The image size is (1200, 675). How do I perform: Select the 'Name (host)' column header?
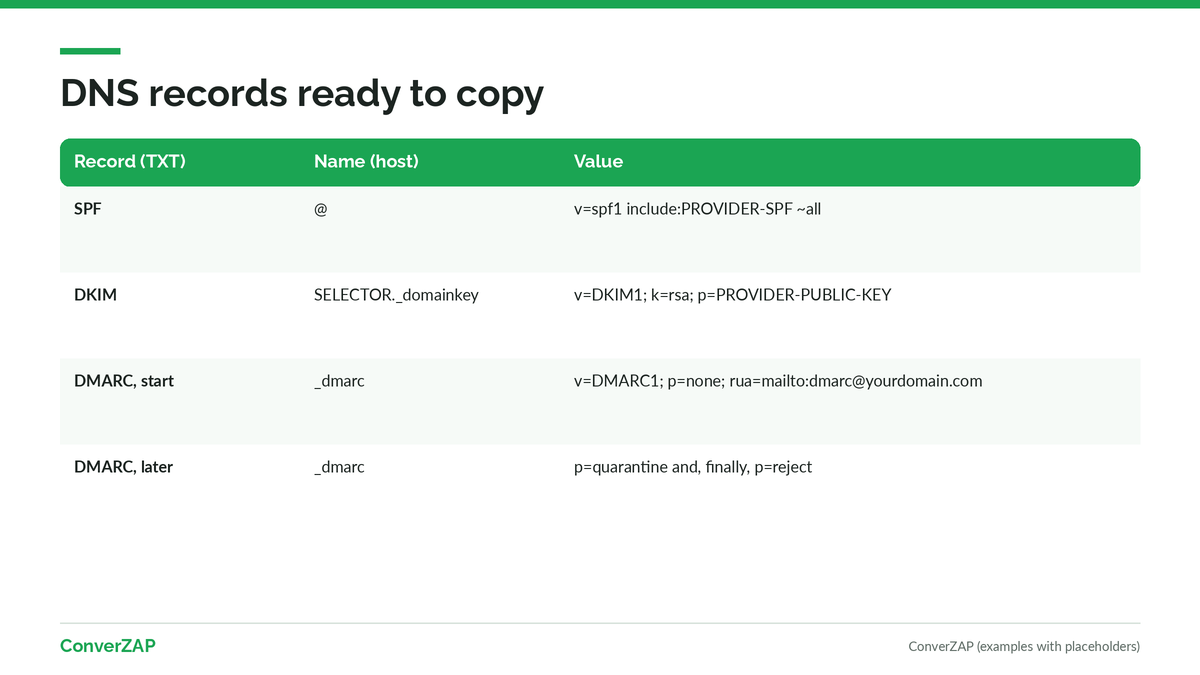(x=366, y=161)
